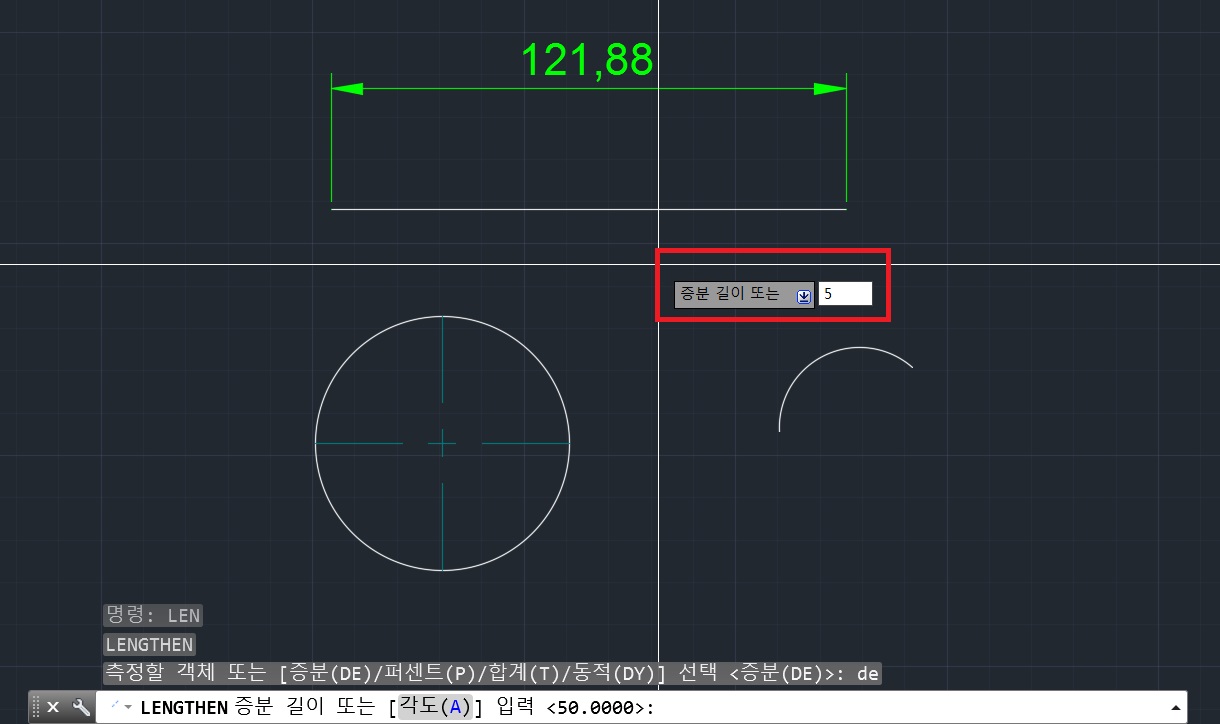
Task: Click the '측정할 객체 또는' prompt history line
Action: pyautogui.click(x=492, y=673)
